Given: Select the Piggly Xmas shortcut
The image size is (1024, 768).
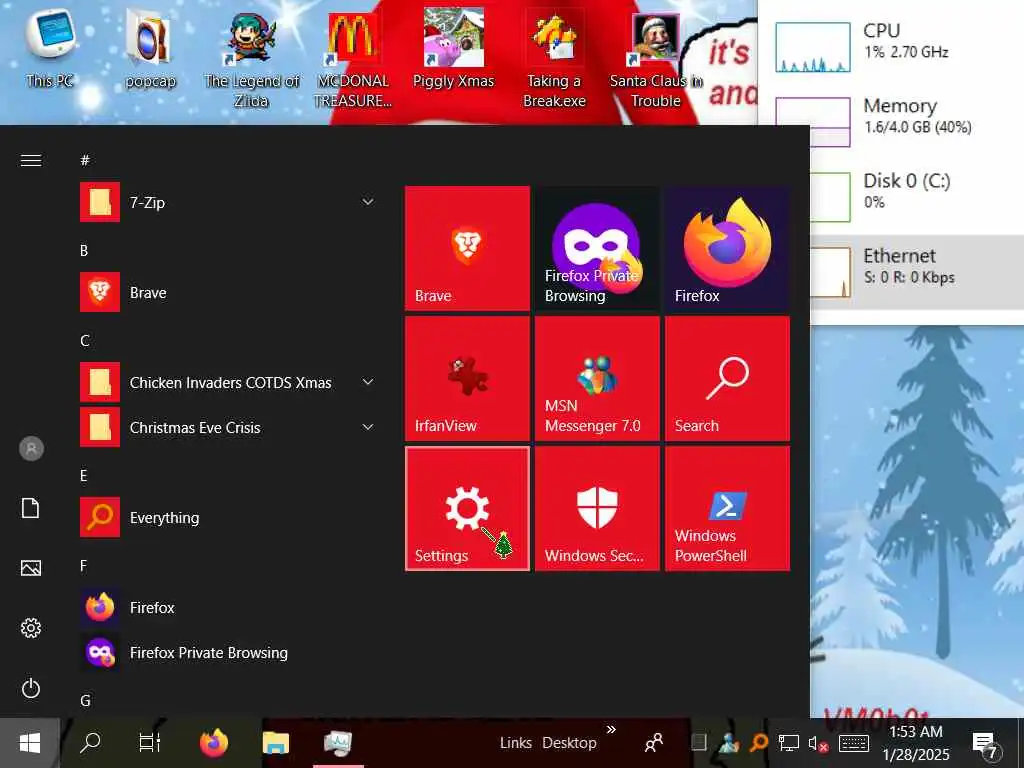Looking at the screenshot, I should [x=453, y=49].
